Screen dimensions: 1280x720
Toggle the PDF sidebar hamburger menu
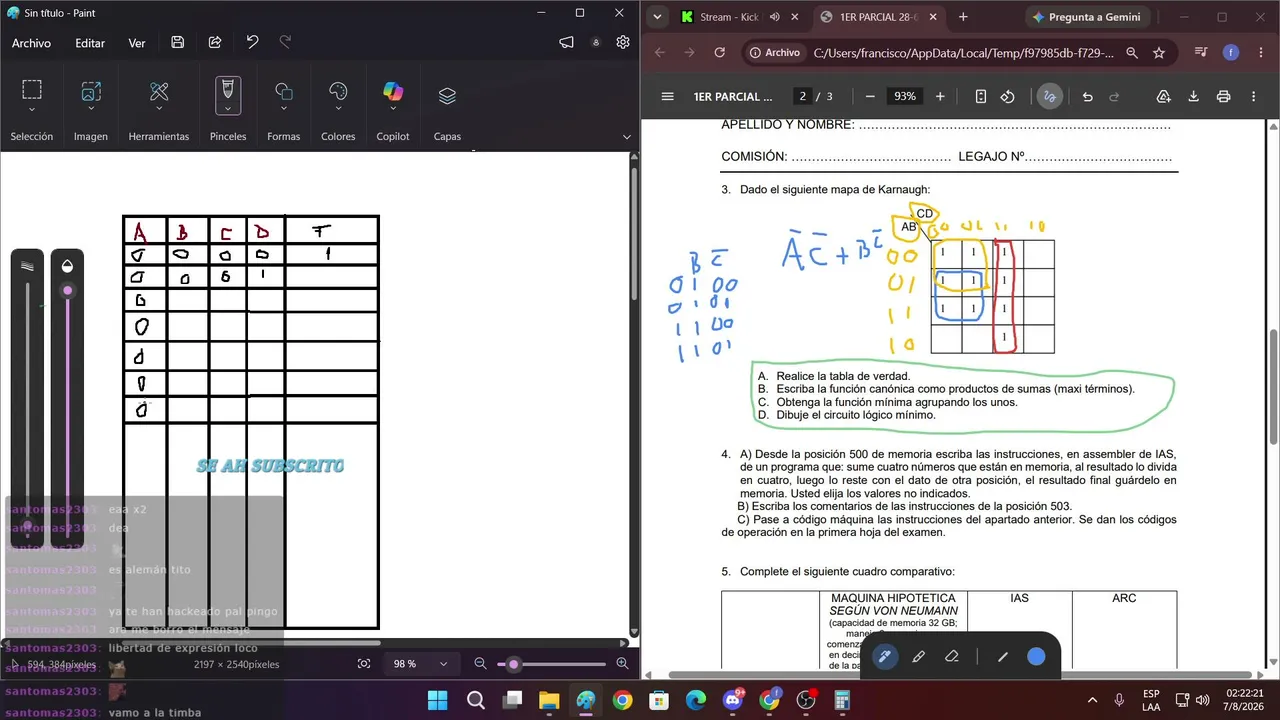point(667,97)
